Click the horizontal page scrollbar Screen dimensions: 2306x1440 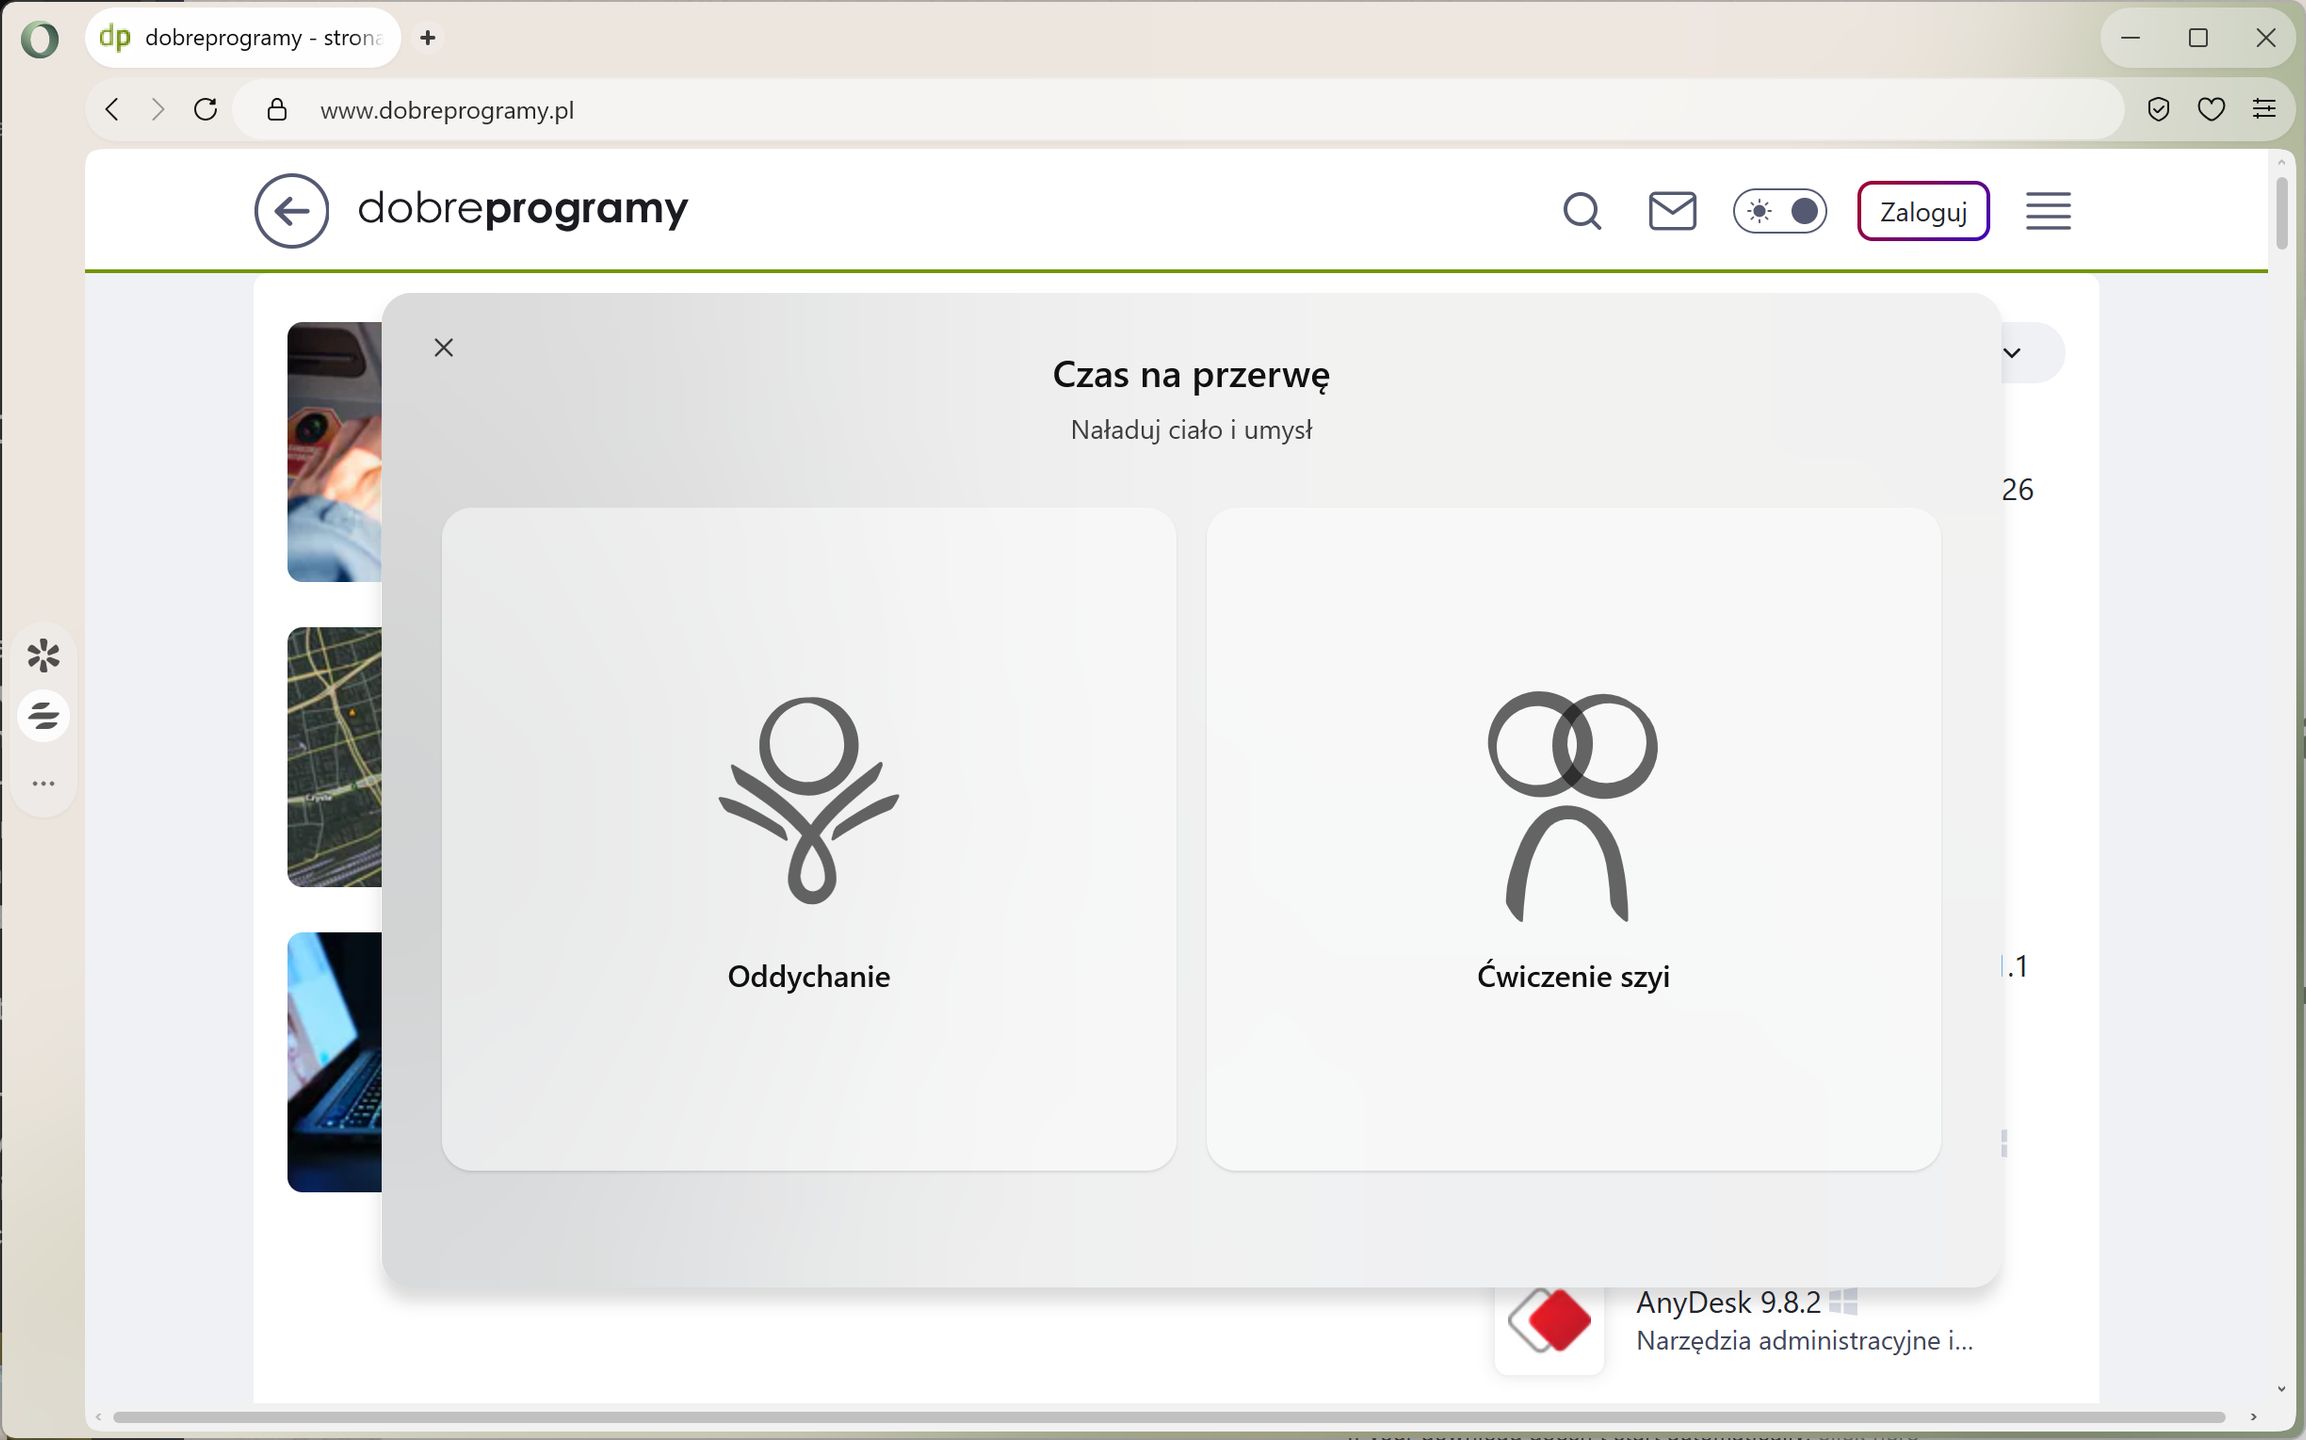point(1168,1417)
